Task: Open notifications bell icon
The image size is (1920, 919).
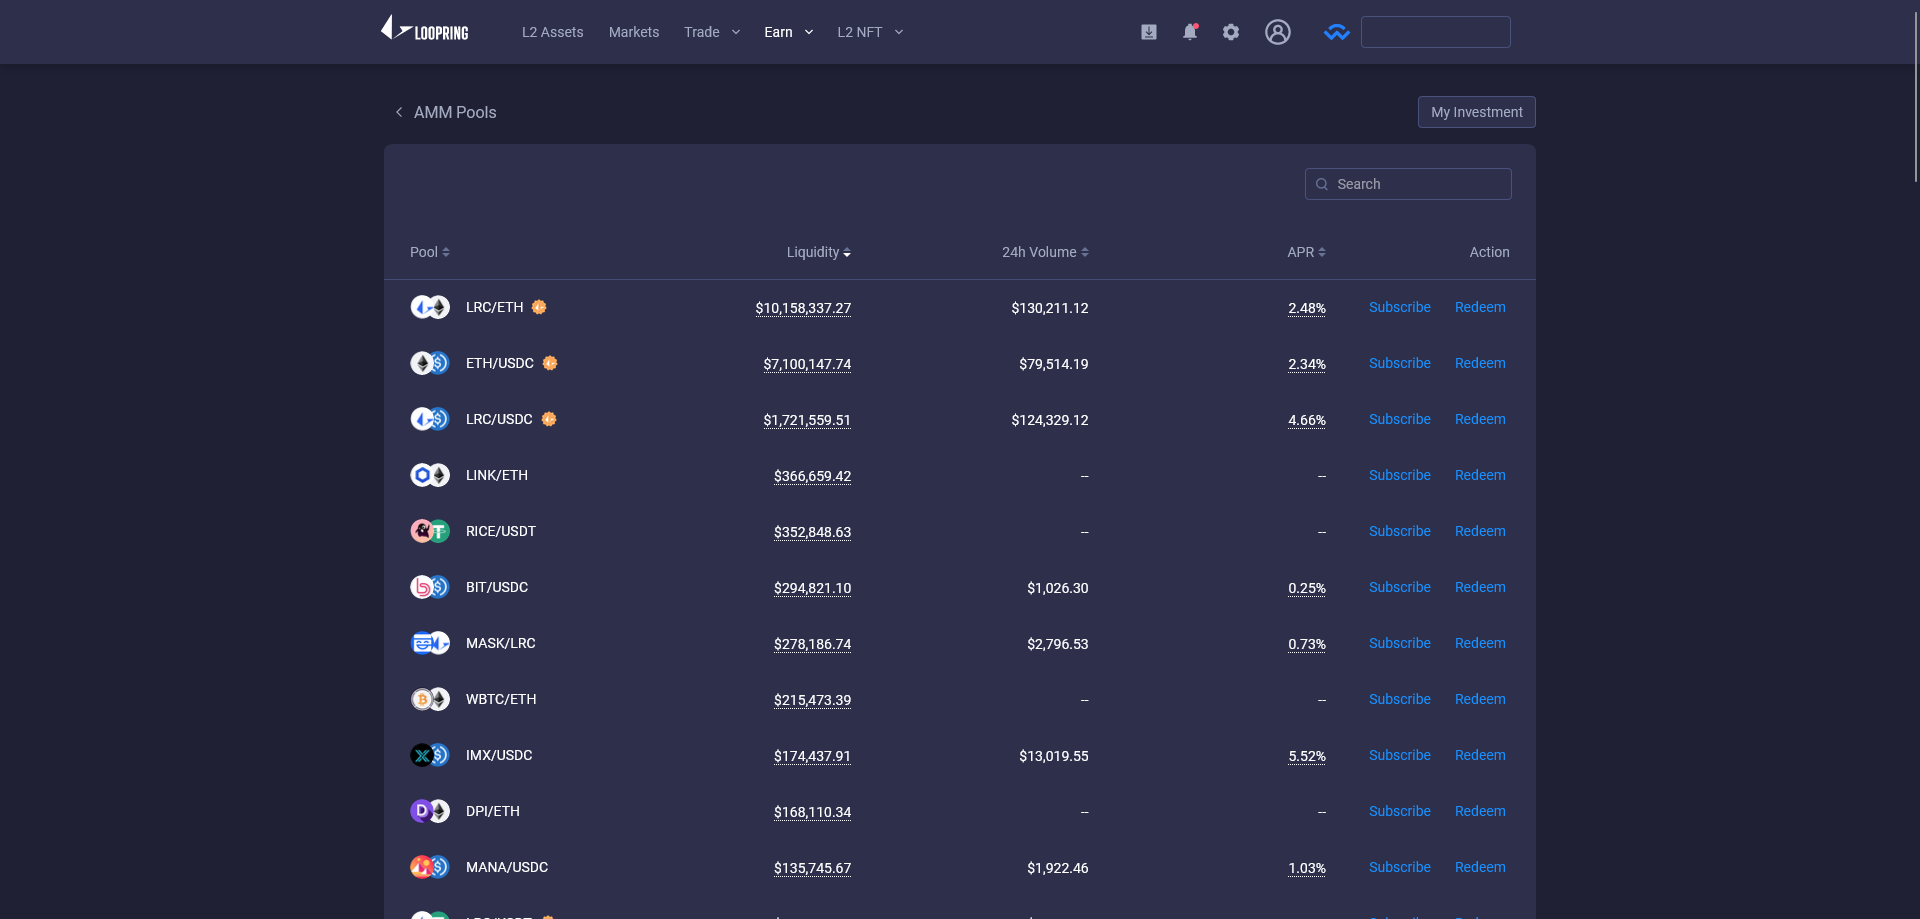Action: [1190, 32]
